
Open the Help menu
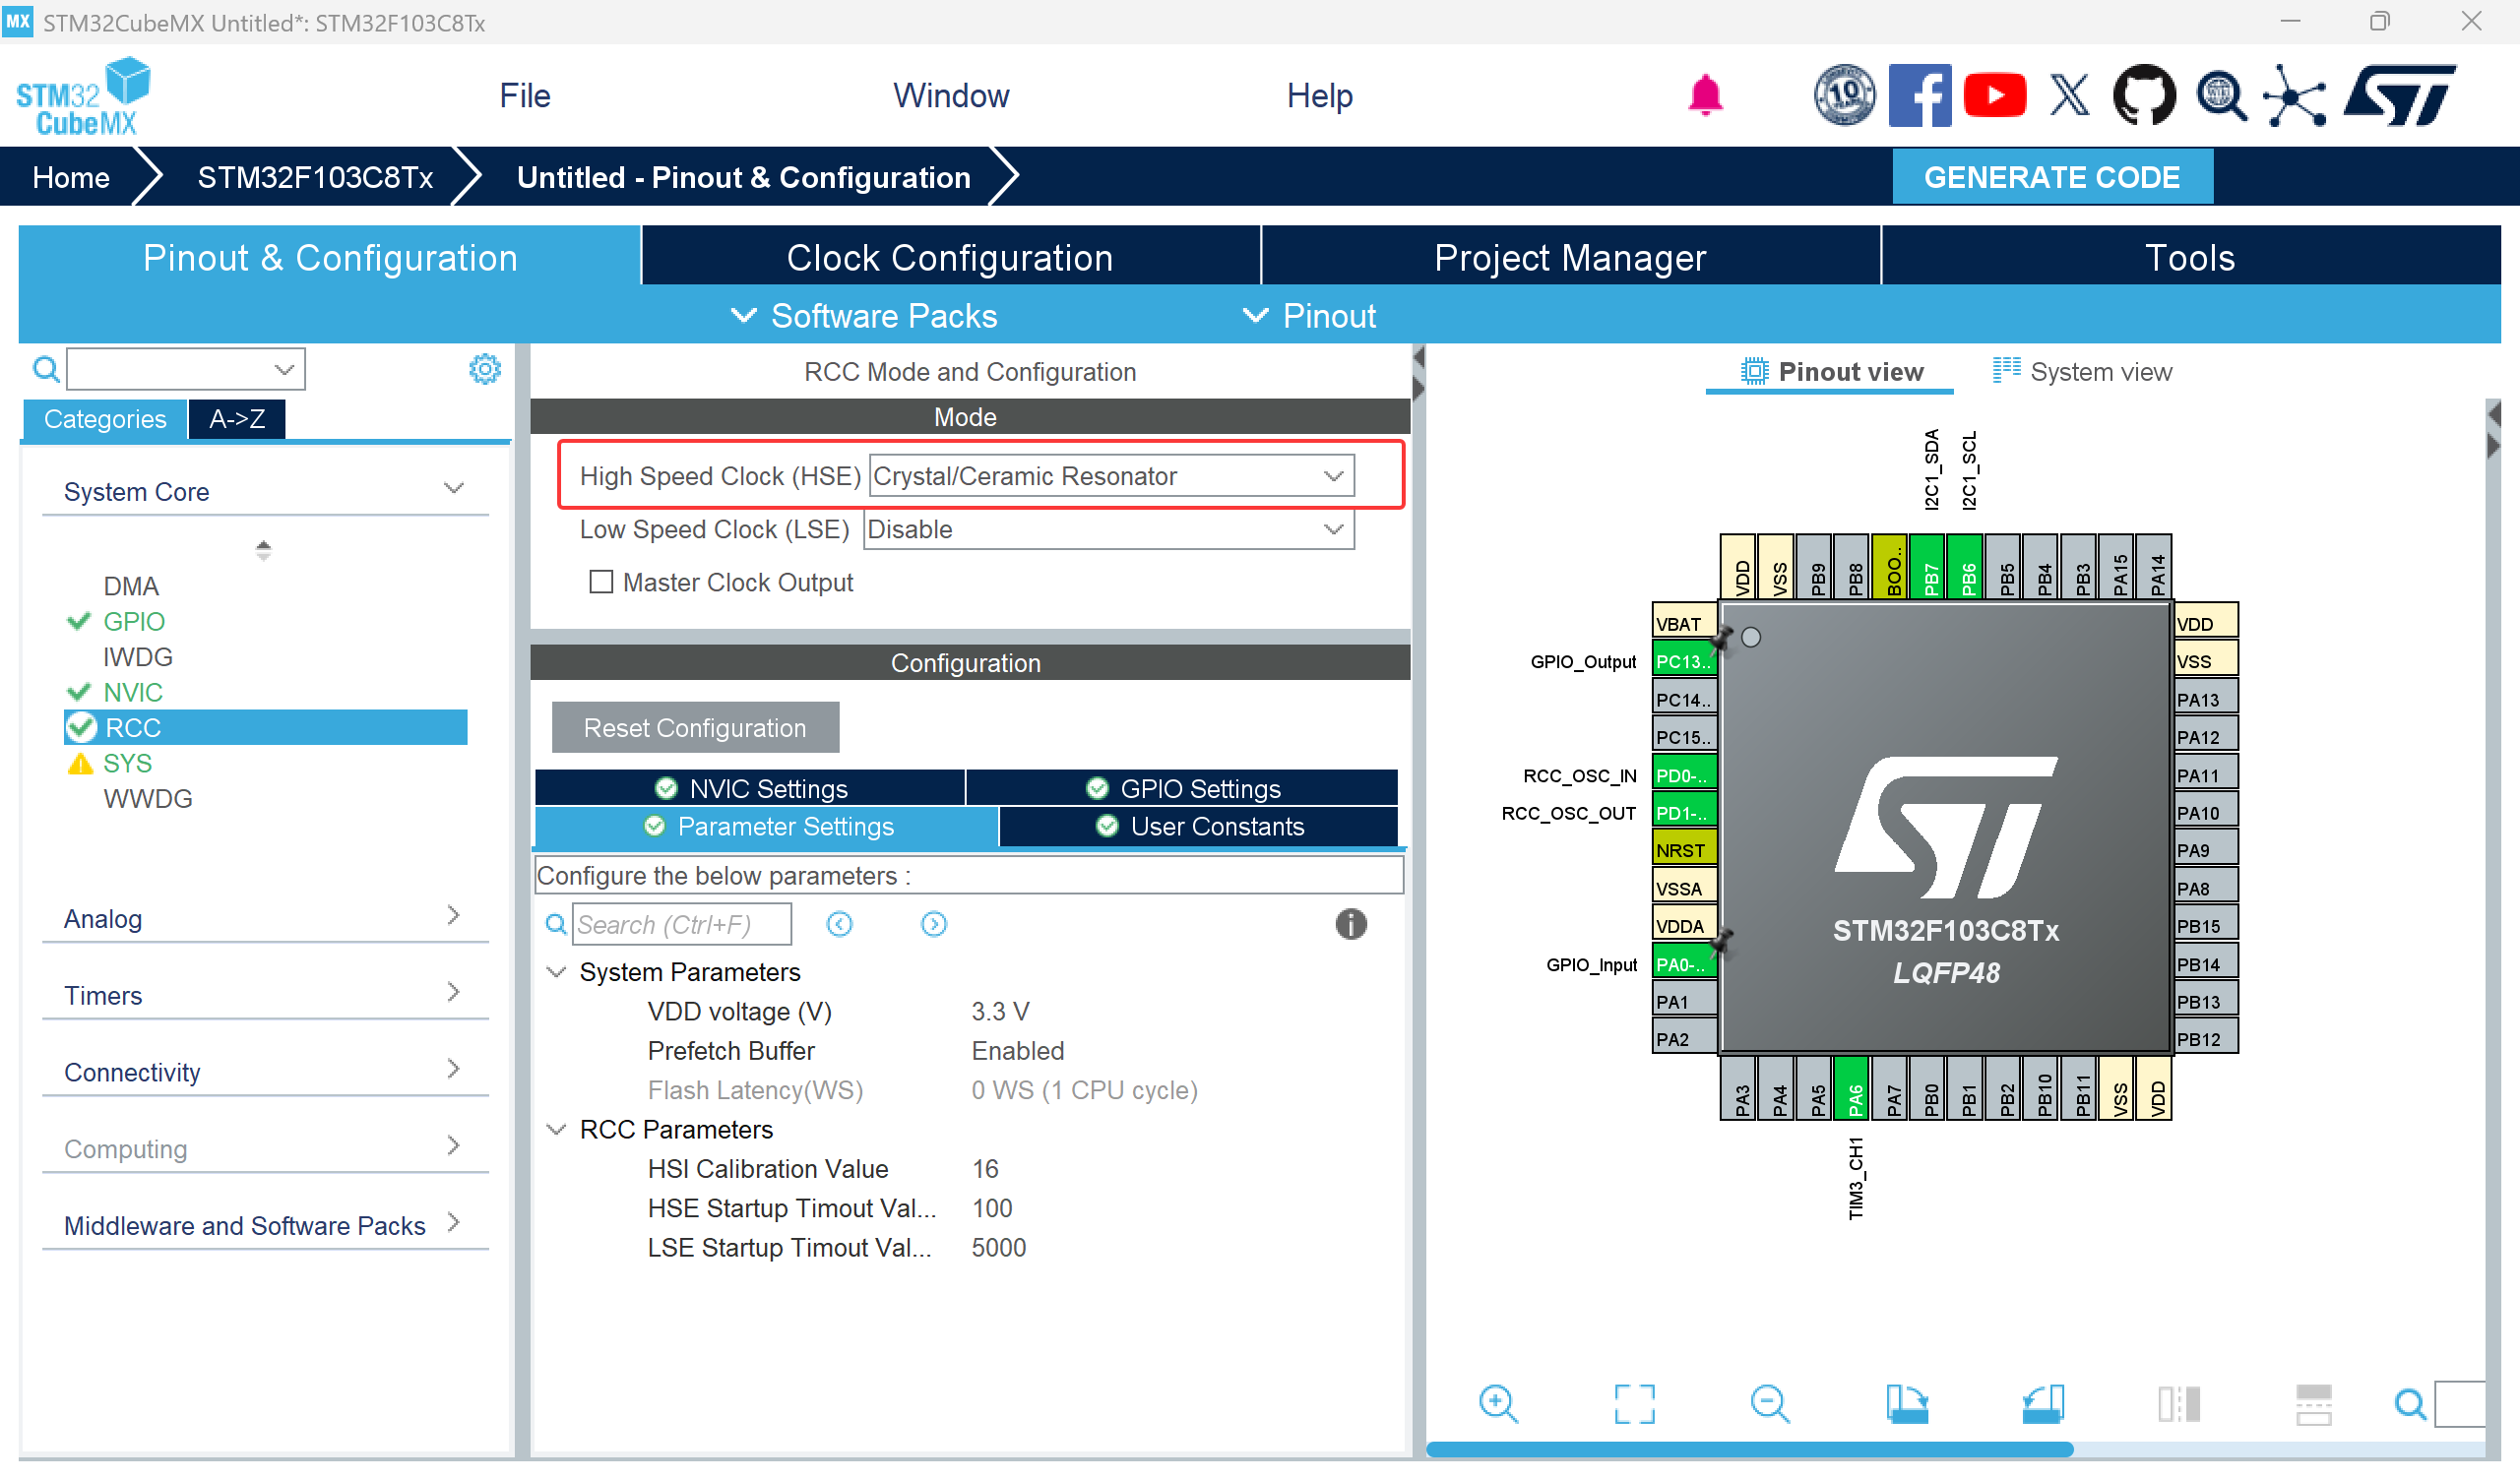pos(1319,96)
